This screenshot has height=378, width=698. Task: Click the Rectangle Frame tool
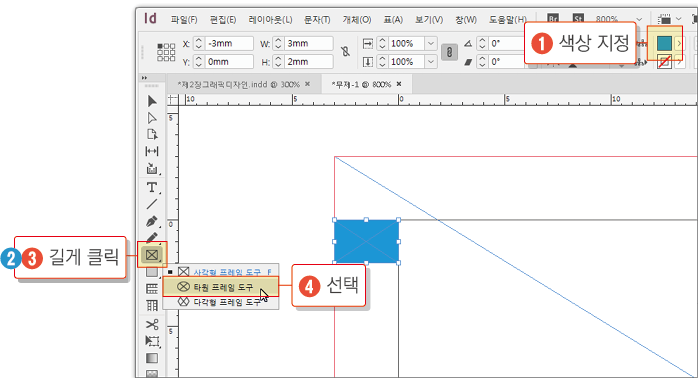pos(152,255)
